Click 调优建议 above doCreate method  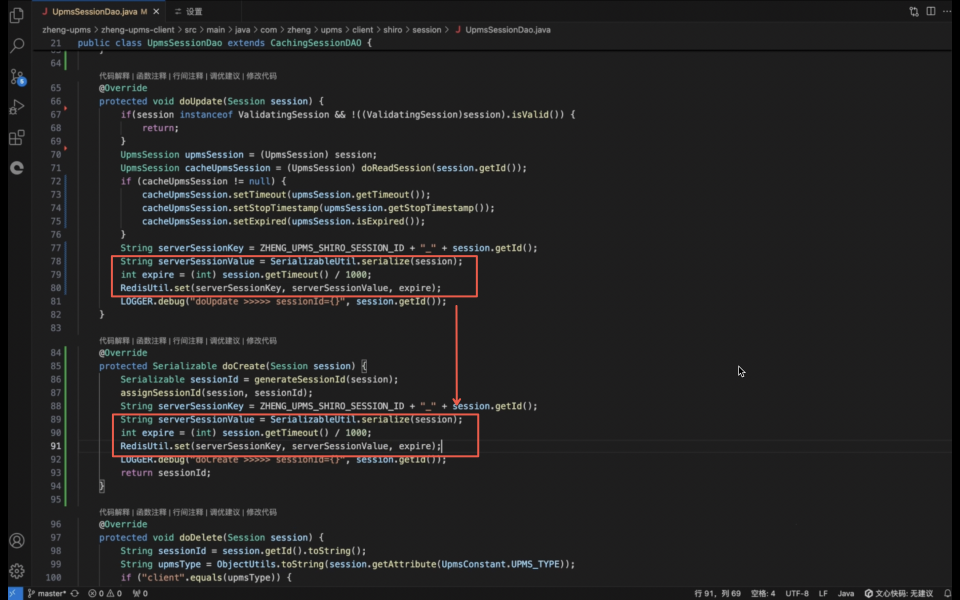coord(225,340)
